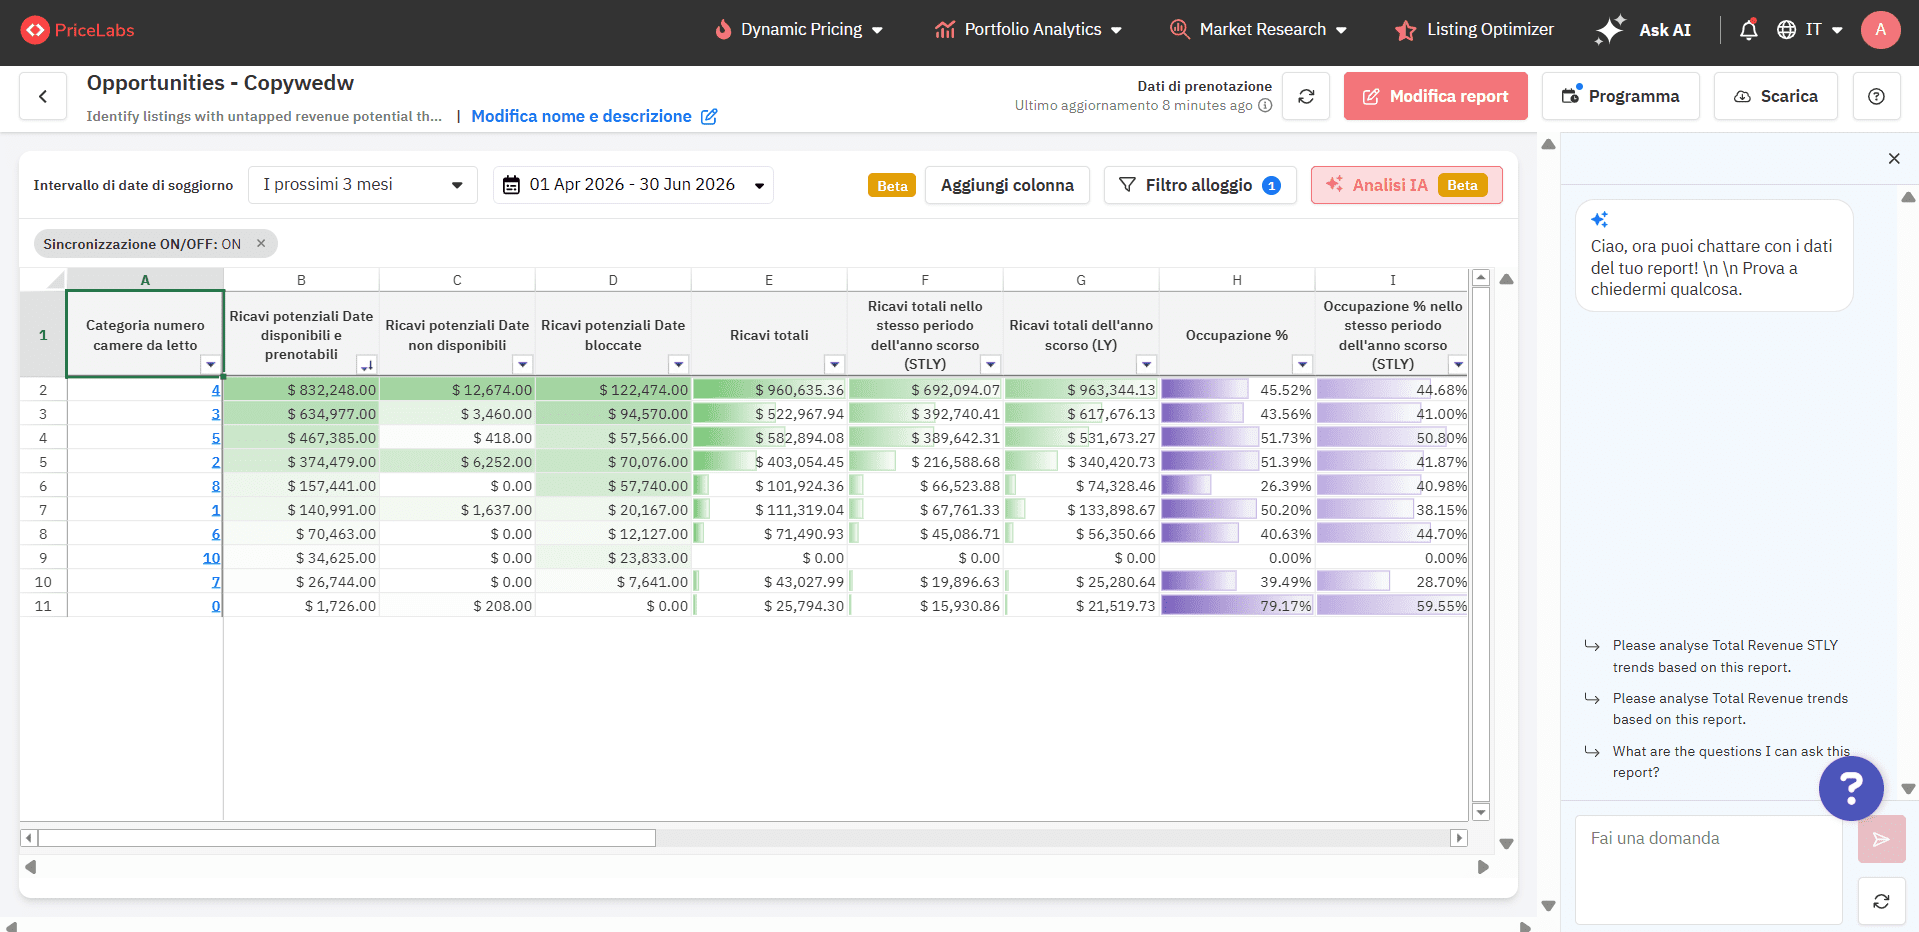The width and height of the screenshot is (1919, 932).
Task: Open the Filtro alloggio filter
Action: 1199,185
